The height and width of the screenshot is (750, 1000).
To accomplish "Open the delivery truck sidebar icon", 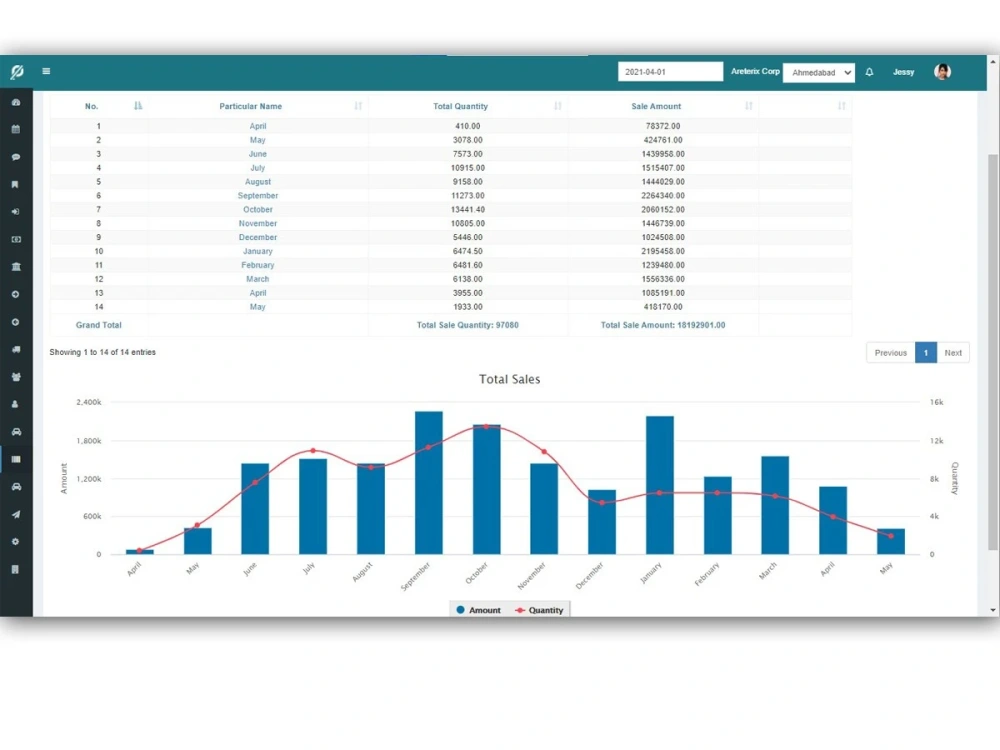I will tap(16, 349).
